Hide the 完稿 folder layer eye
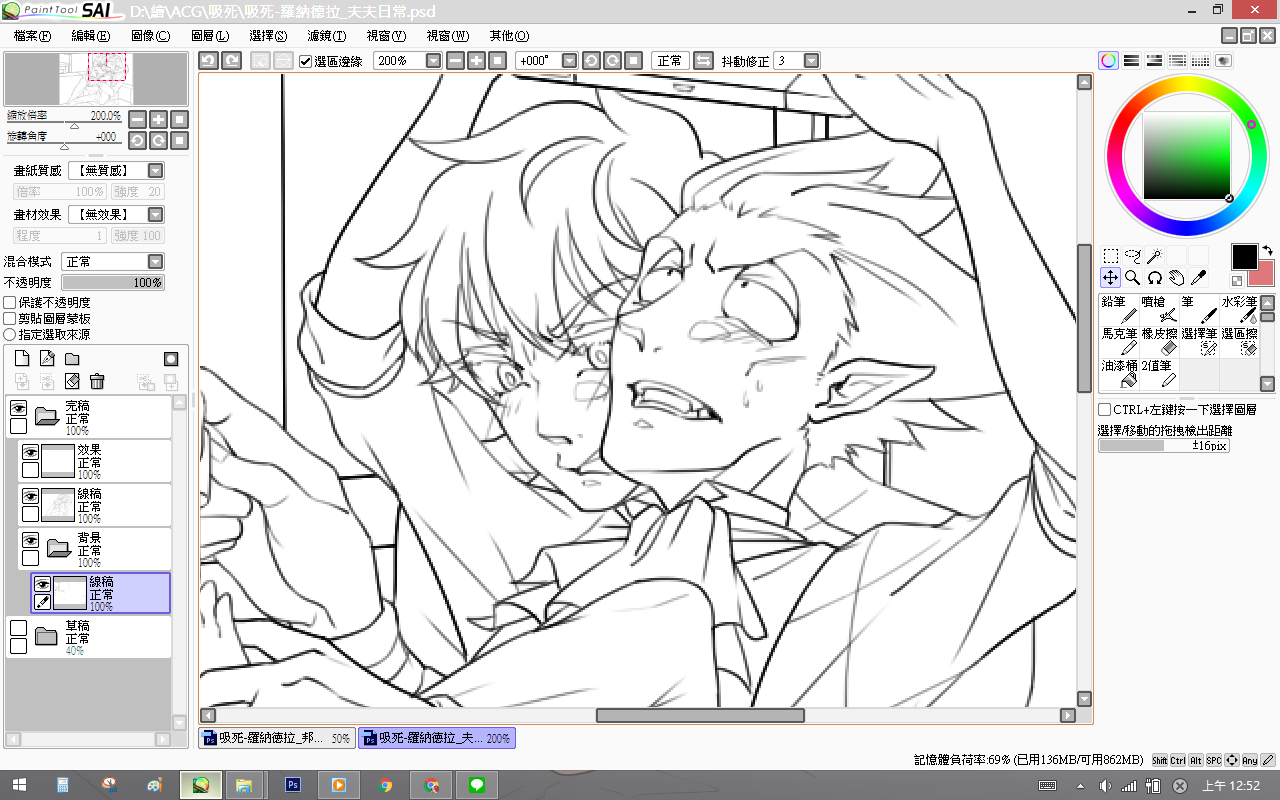 (x=18, y=408)
